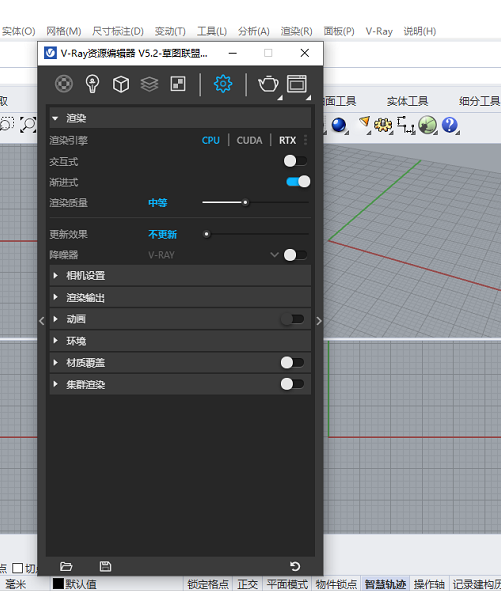Click the dimension bracket icon in Rhino toolbar
501x591 pixels.
coord(406,125)
